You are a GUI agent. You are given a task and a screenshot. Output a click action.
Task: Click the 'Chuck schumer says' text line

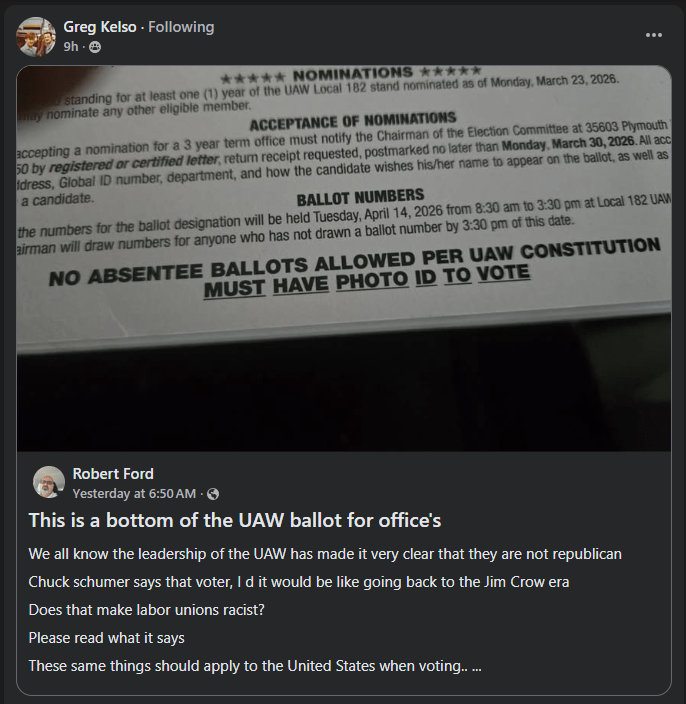299,582
